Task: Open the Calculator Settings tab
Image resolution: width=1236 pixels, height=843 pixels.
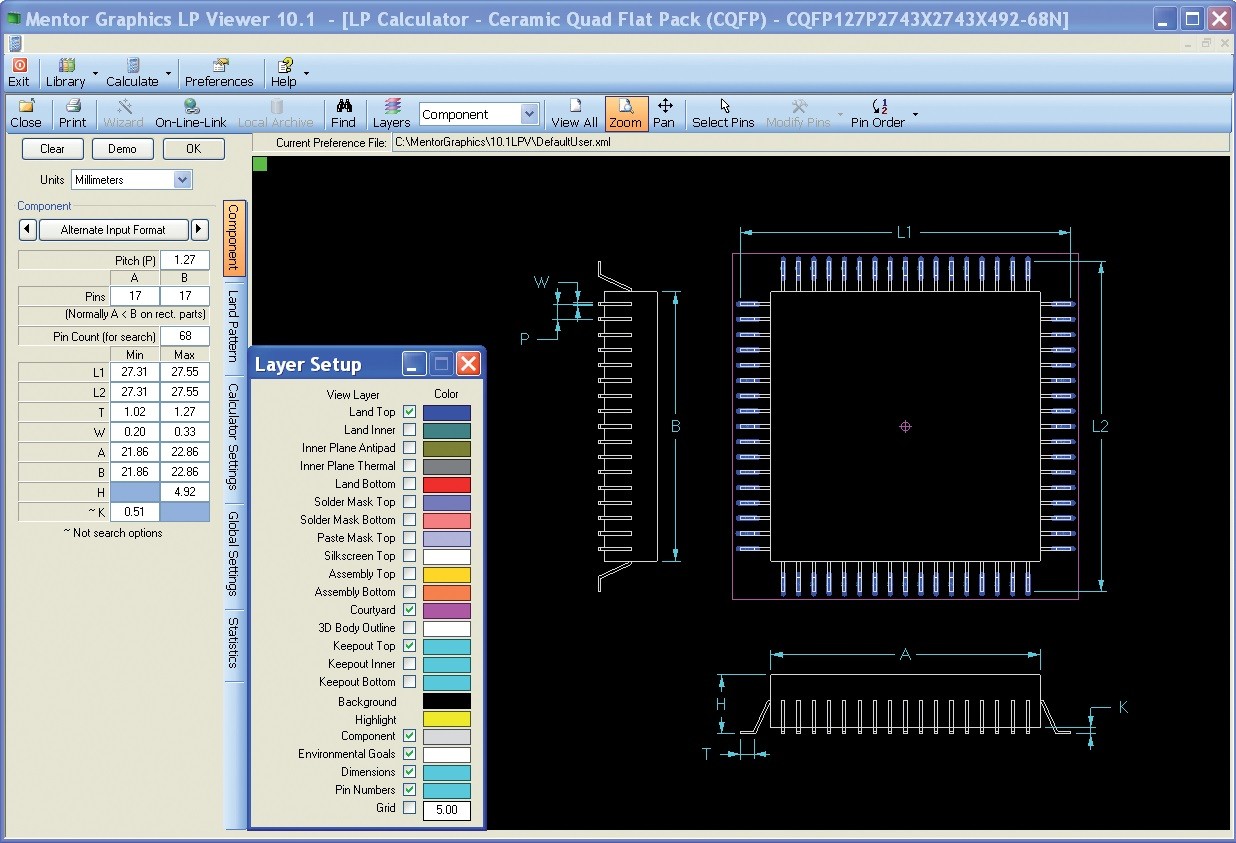Action: 234,436
